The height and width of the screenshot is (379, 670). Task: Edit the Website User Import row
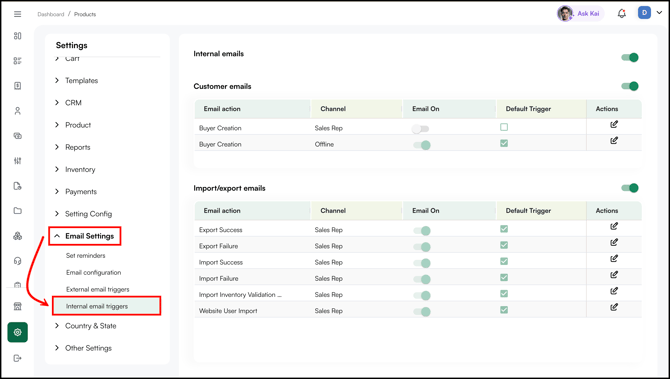614,308
